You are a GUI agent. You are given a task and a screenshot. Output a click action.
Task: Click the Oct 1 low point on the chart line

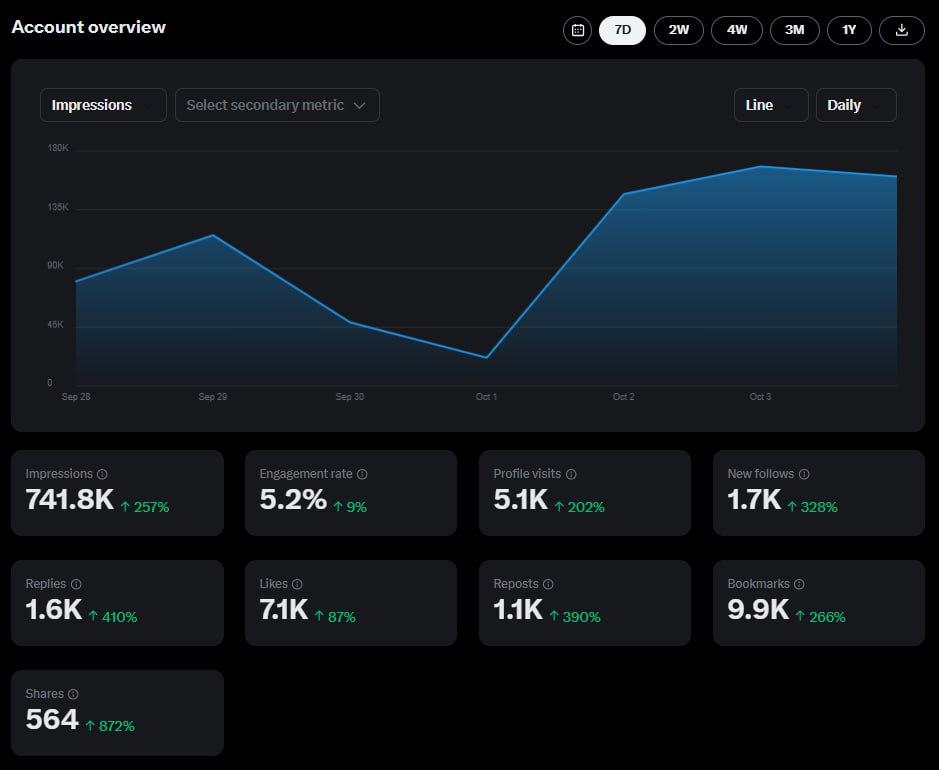click(x=486, y=357)
